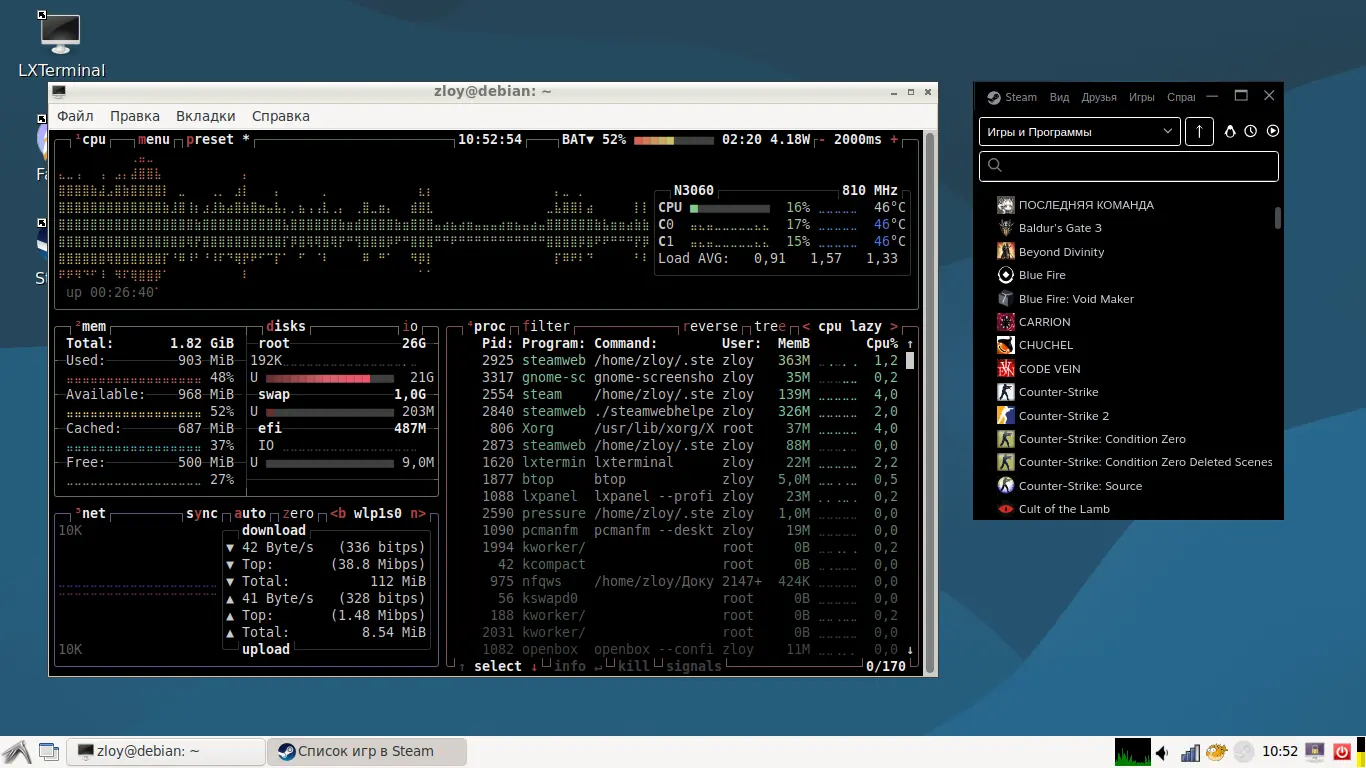This screenshot has width=1366, height=768.
Task: Toggle tree view in btop proc panel
Action: click(x=770, y=326)
